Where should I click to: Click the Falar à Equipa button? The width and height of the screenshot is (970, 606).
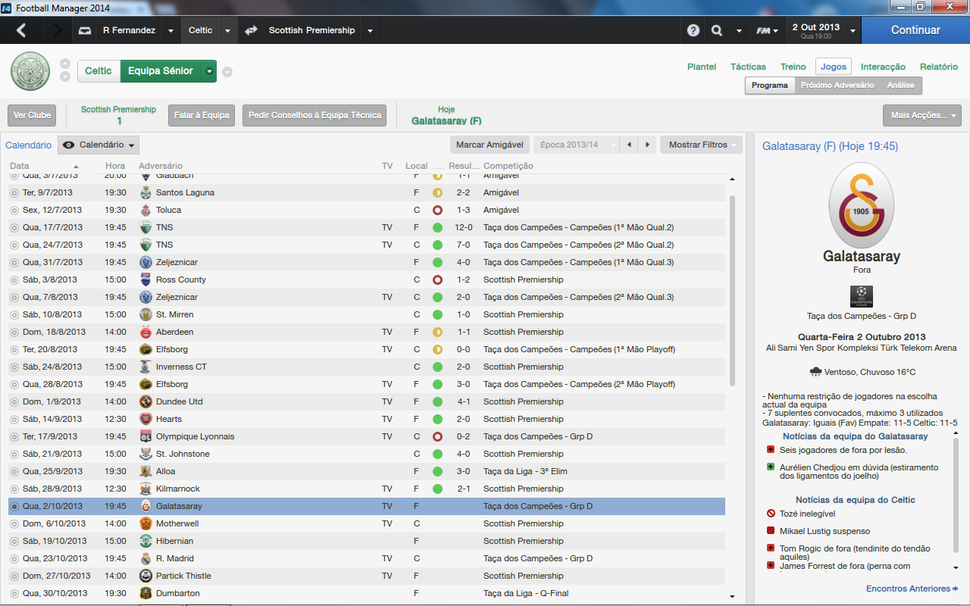click(x=201, y=115)
